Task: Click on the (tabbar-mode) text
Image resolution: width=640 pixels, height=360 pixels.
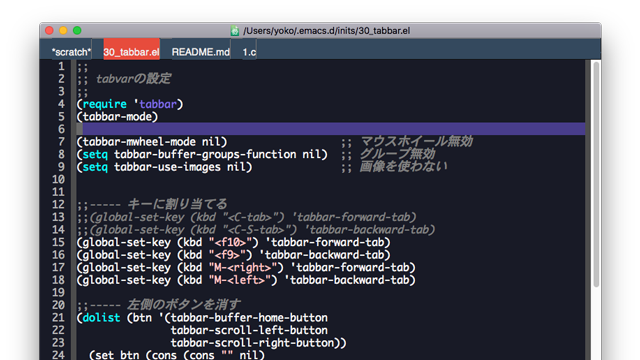Action: click(x=117, y=117)
